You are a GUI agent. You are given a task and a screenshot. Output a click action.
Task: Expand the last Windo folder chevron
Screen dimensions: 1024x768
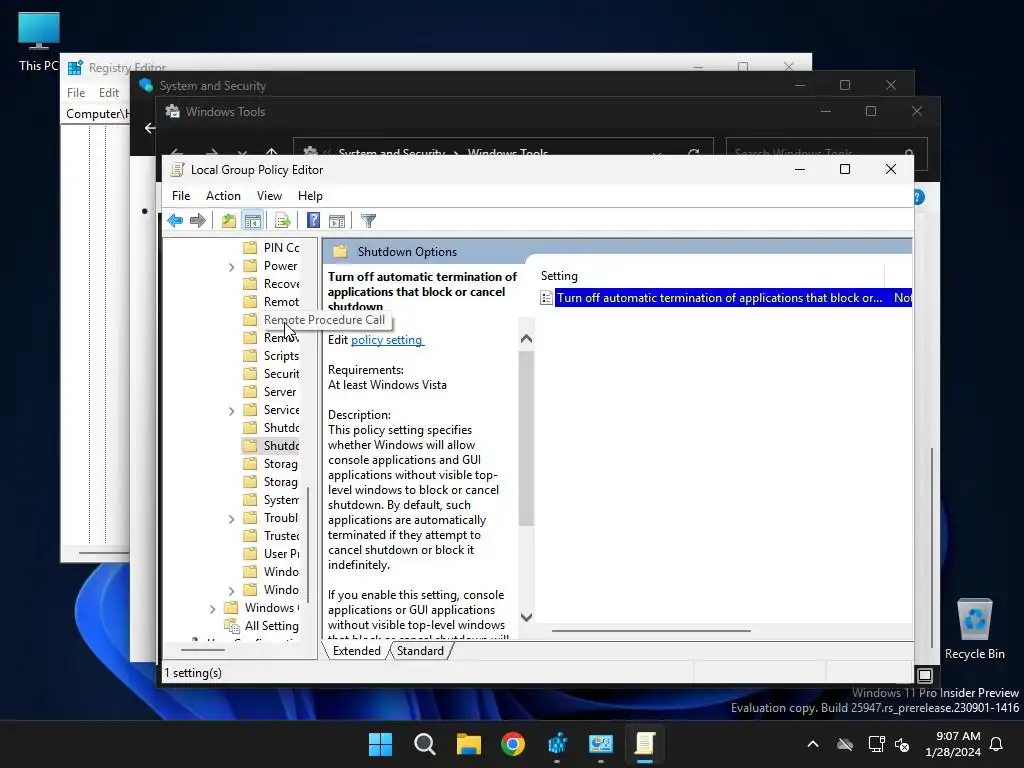pyautogui.click(x=231, y=590)
